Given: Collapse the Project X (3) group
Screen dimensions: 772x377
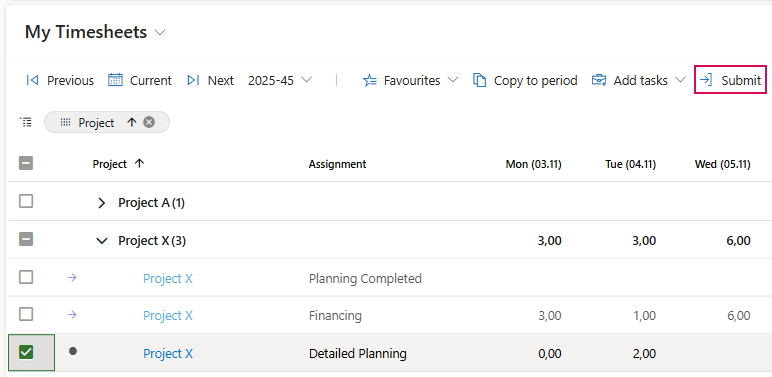Looking at the screenshot, I should [x=101, y=241].
